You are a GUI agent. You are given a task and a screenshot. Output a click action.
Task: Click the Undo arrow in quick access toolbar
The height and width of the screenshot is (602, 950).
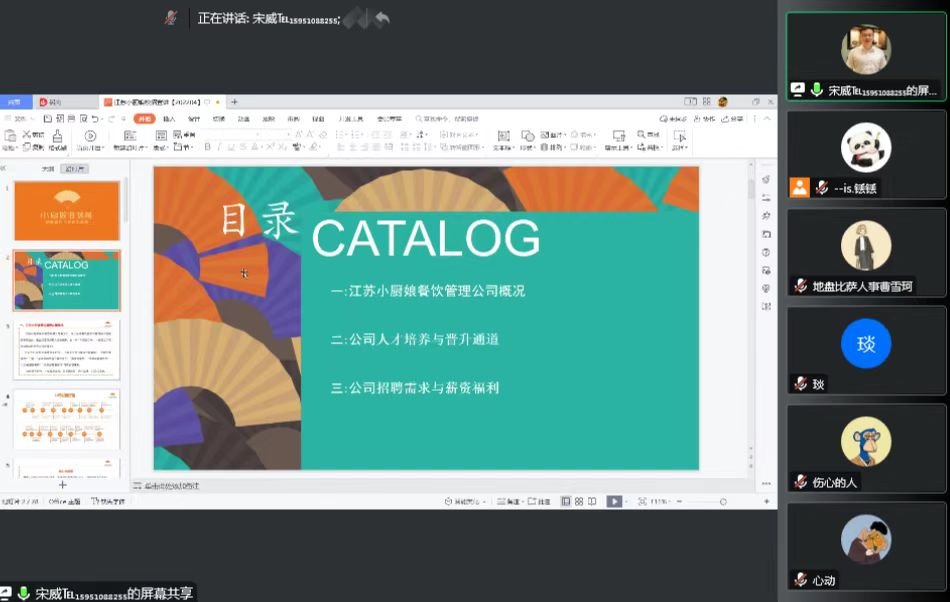[95, 119]
